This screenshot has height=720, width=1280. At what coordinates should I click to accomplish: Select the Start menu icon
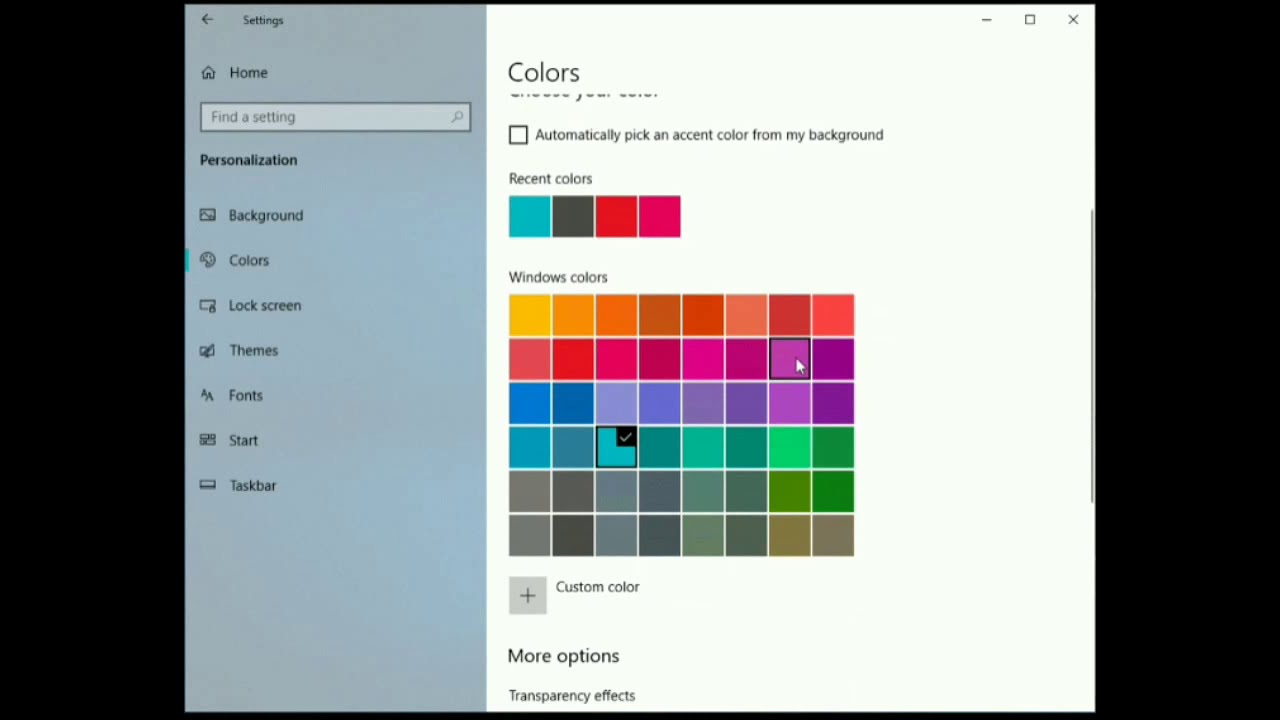(208, 440)
